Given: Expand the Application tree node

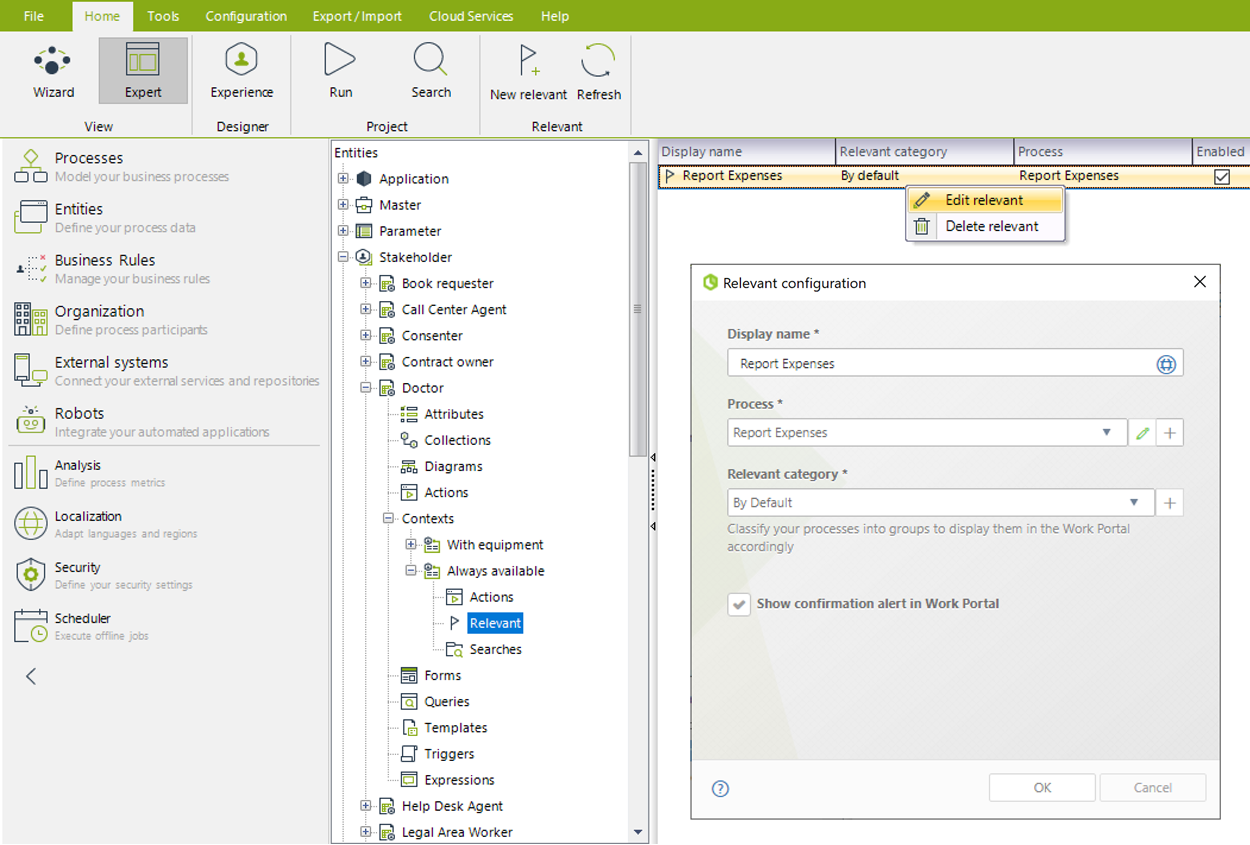Looking at the screenshot, I should 343,179.
